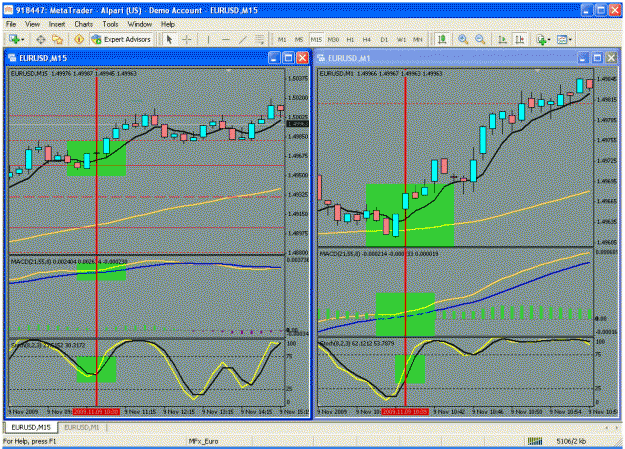Open the Insert menu

[57, 24]
